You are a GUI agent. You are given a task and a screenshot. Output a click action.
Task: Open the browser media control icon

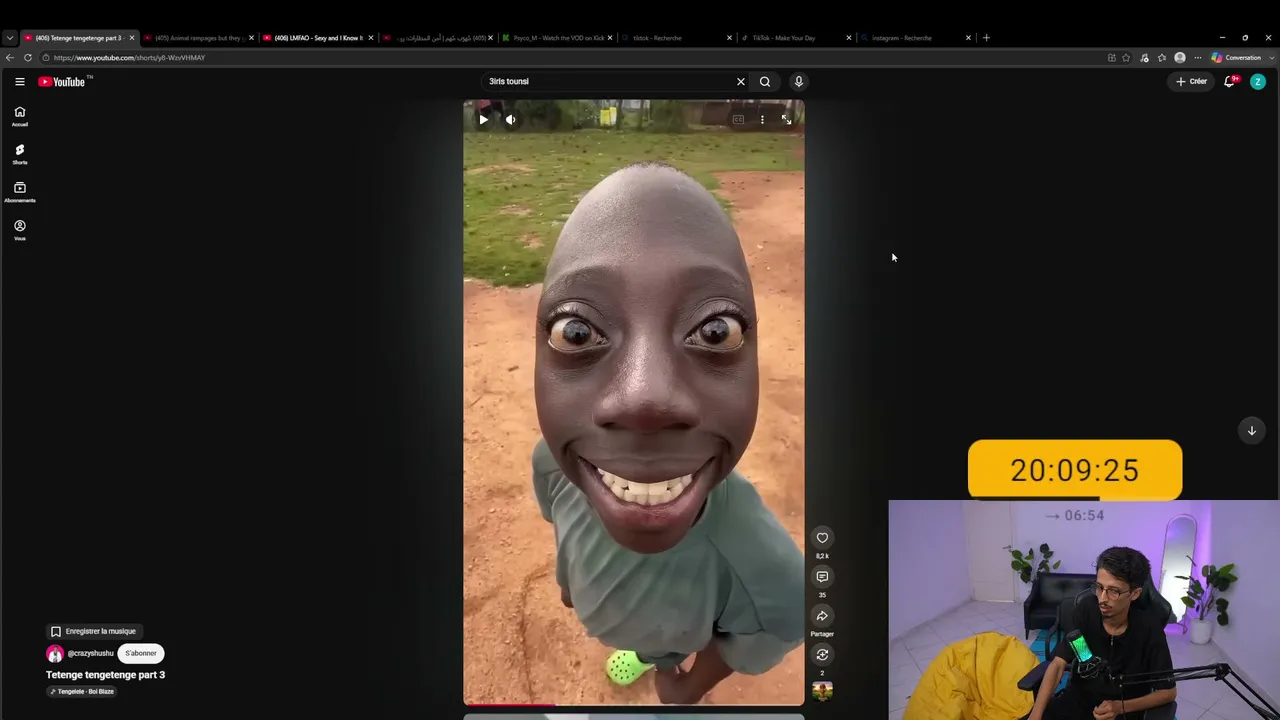(1145, 58)
